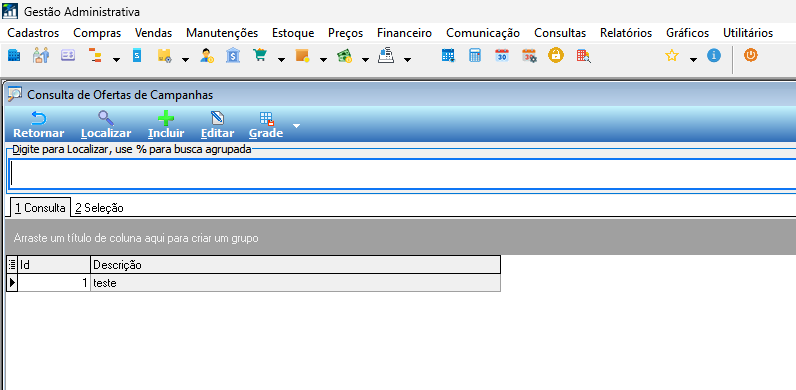The image size is (796, 390).
Task: Click the yellow package with gear icon
Action: click(164, 55)
